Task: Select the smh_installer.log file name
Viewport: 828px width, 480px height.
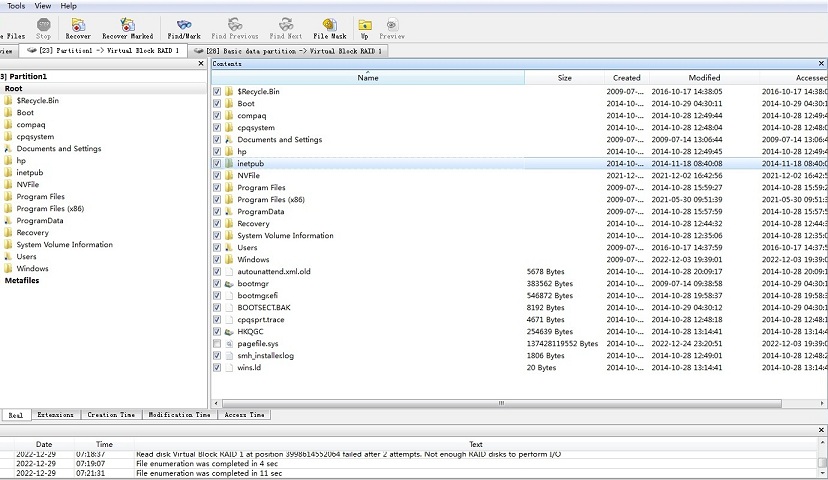Action: (266, 355)
